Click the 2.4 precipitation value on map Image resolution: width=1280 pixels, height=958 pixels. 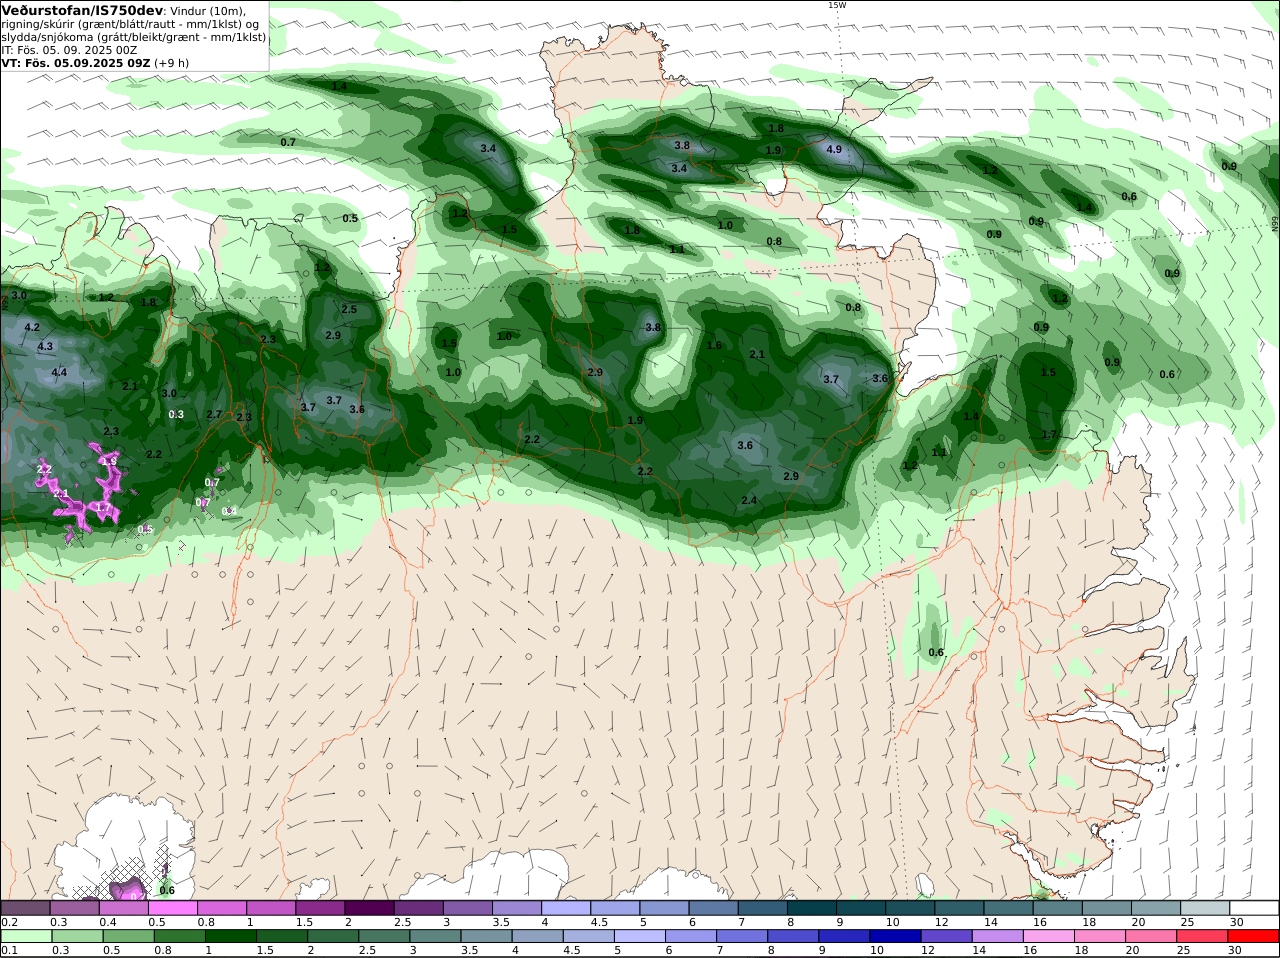point(749,501)
